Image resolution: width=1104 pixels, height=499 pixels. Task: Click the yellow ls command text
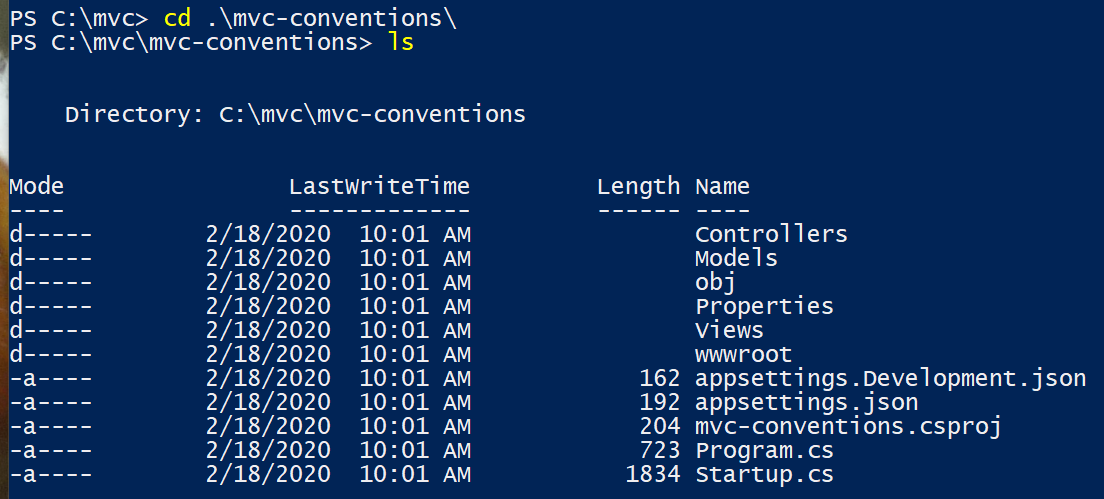[401, 42]
